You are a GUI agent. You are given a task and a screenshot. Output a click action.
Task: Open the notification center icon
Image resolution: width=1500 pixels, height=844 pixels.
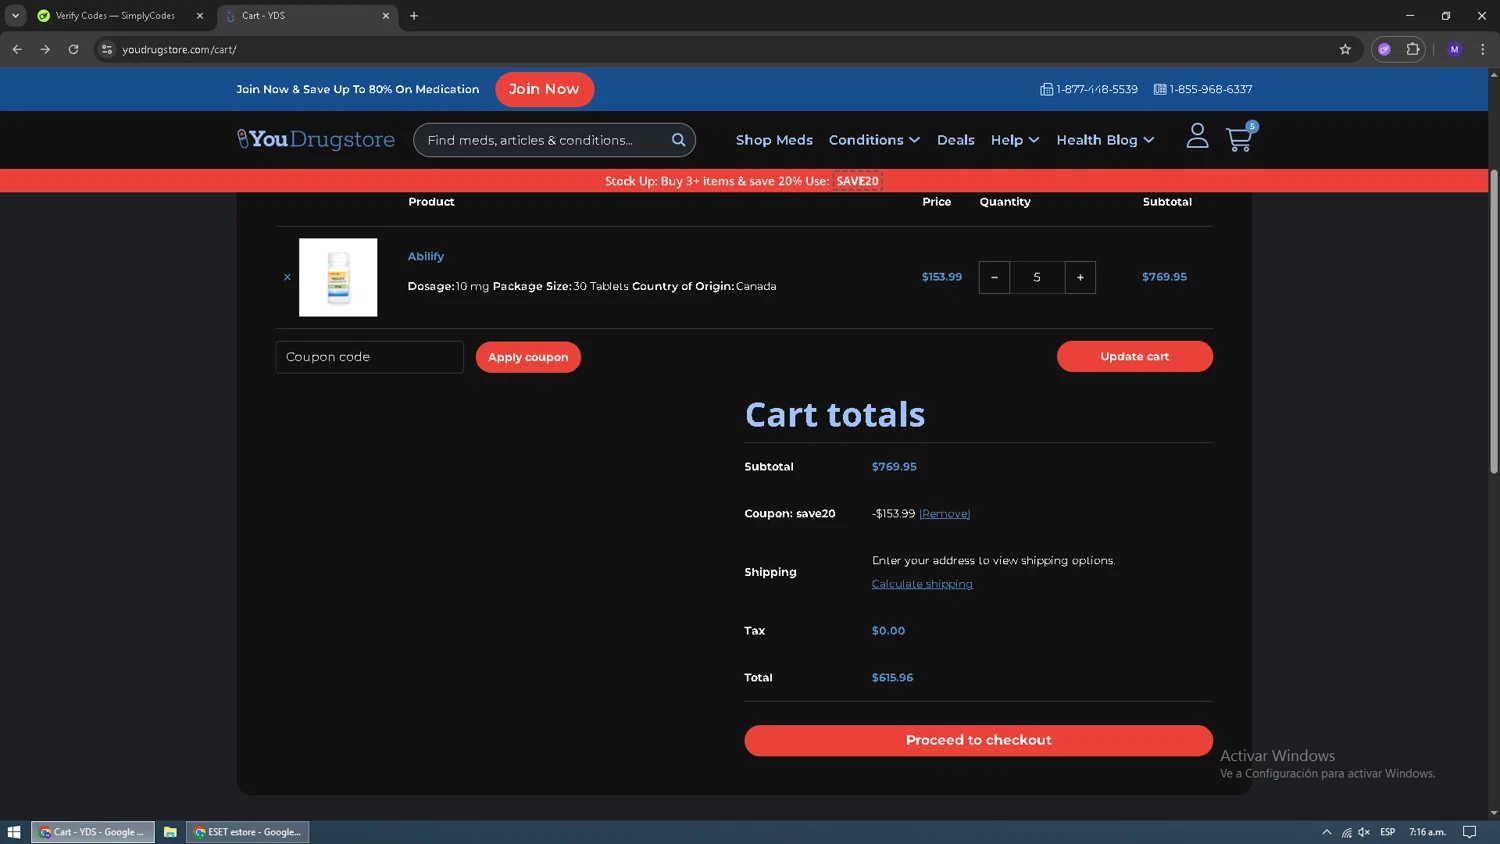(1469, 832)
